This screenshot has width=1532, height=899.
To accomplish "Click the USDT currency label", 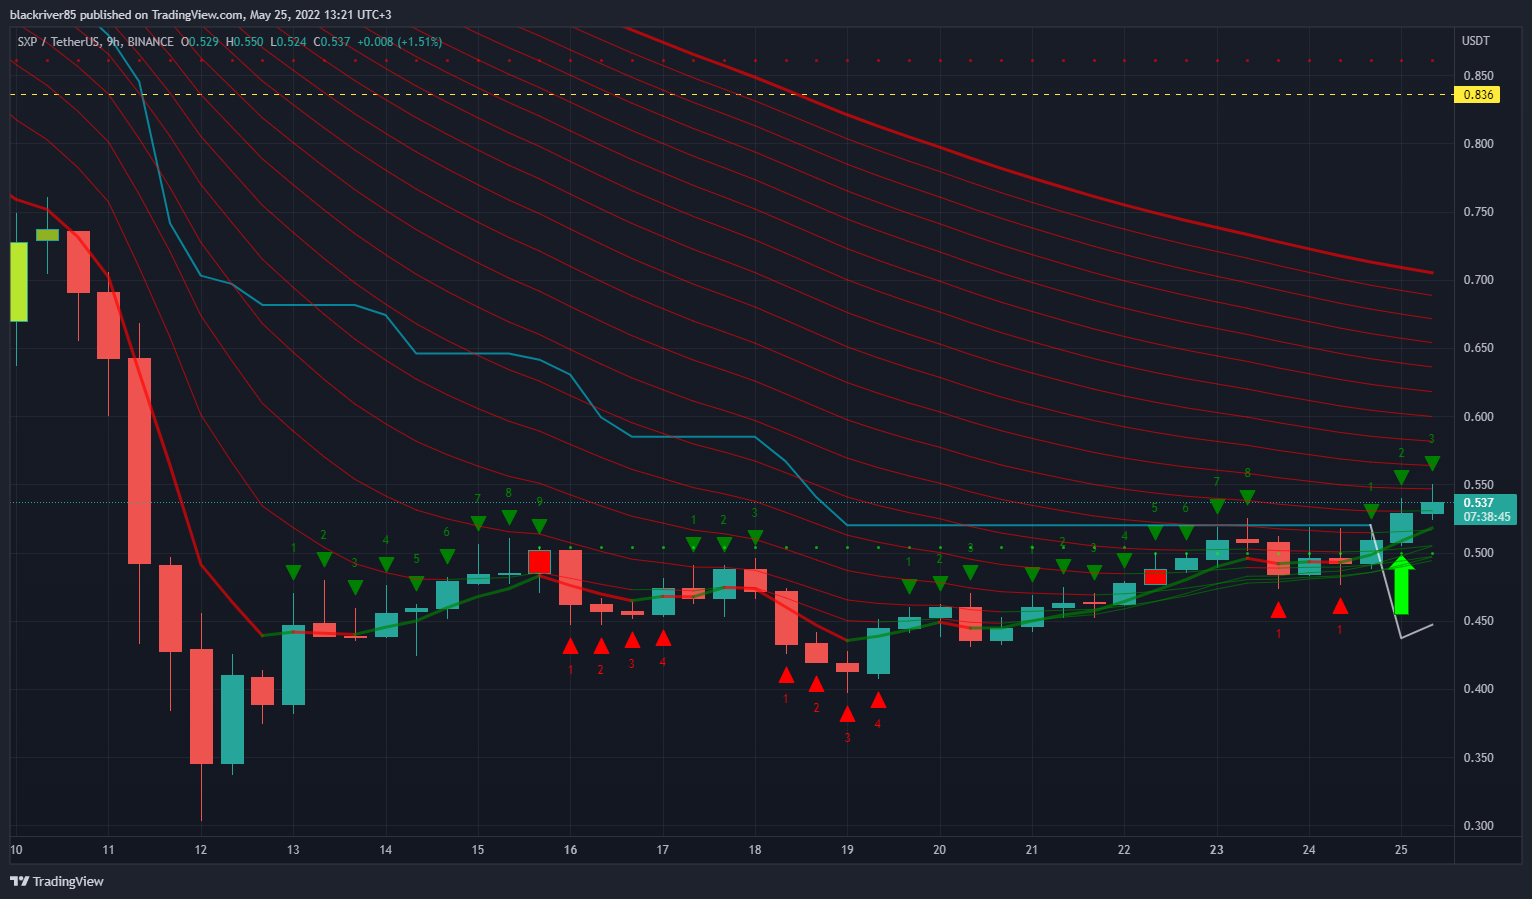I will pos(1476,41).
